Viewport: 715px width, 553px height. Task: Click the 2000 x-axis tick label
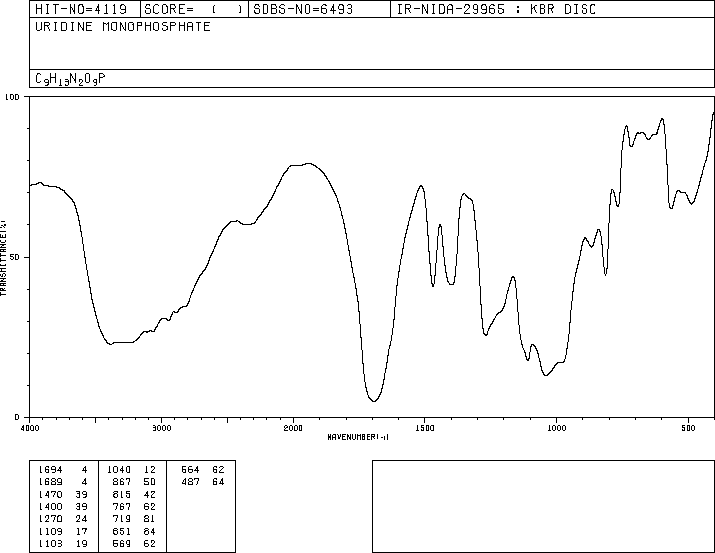[x=293, y=428]
